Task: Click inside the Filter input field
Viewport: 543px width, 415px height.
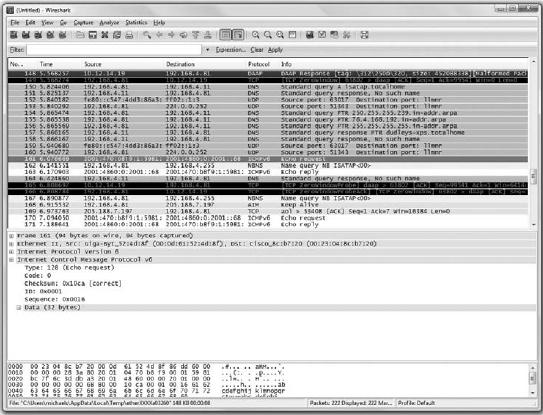Action: tap(114, 50)
